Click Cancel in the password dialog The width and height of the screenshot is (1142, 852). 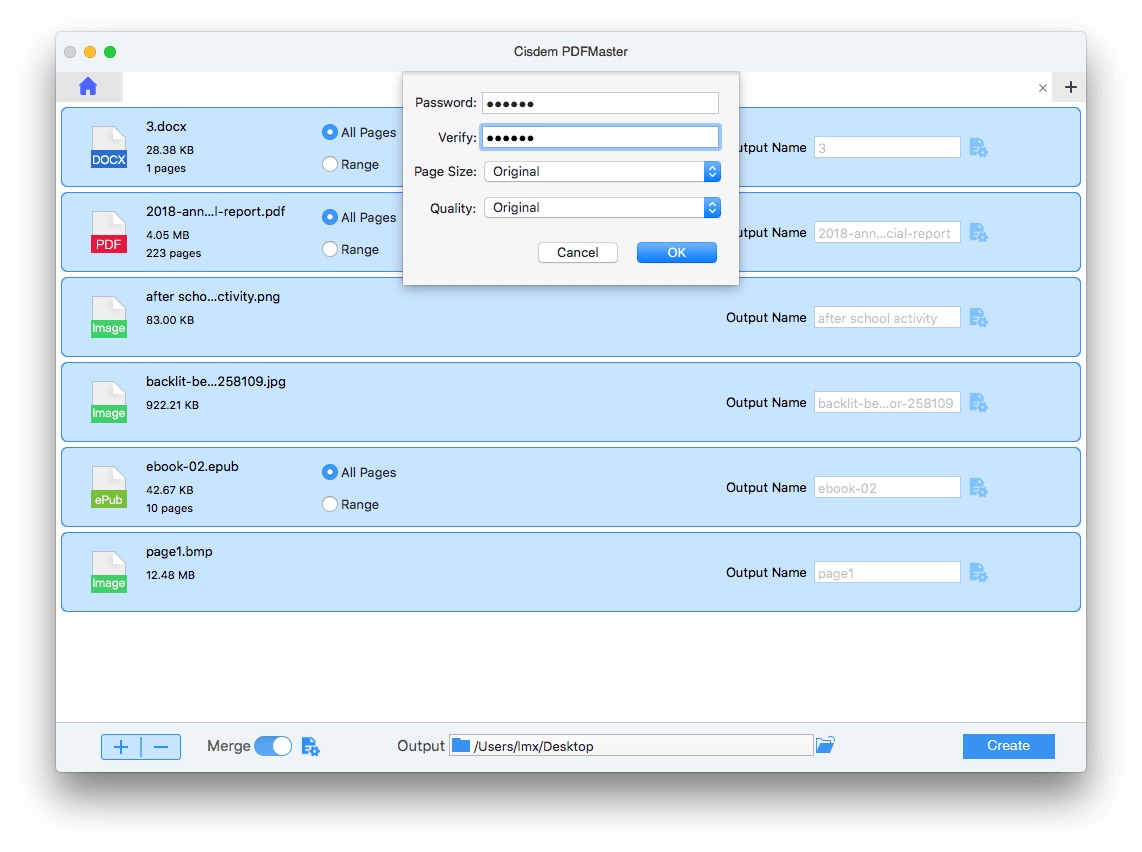578,253
